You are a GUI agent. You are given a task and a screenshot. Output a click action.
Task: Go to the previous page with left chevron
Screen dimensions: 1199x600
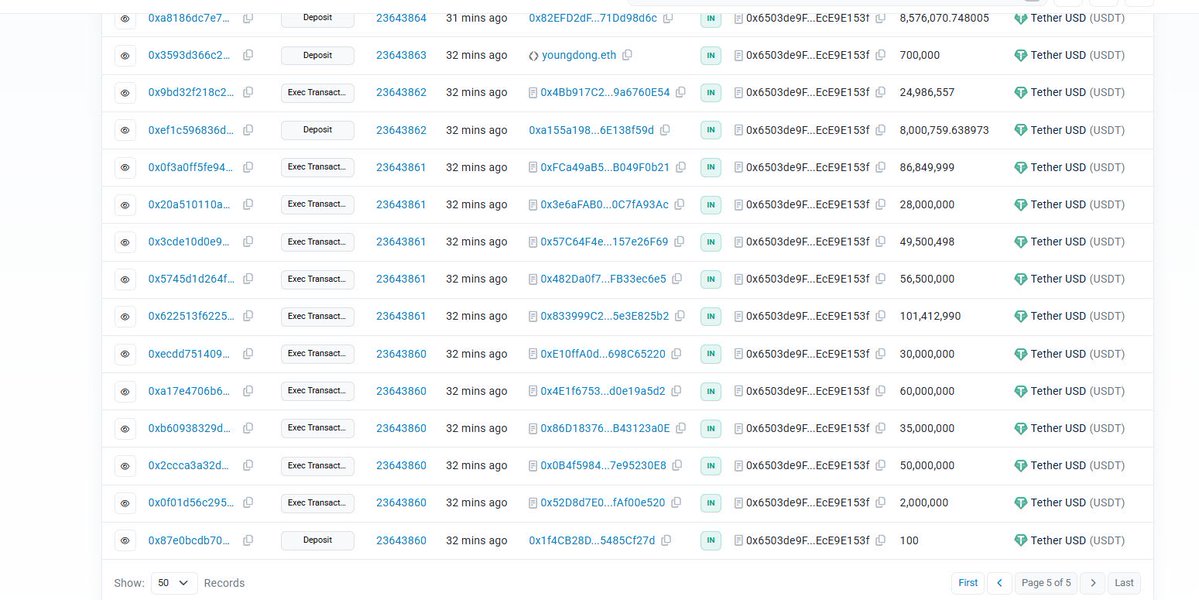click(999, 583)
